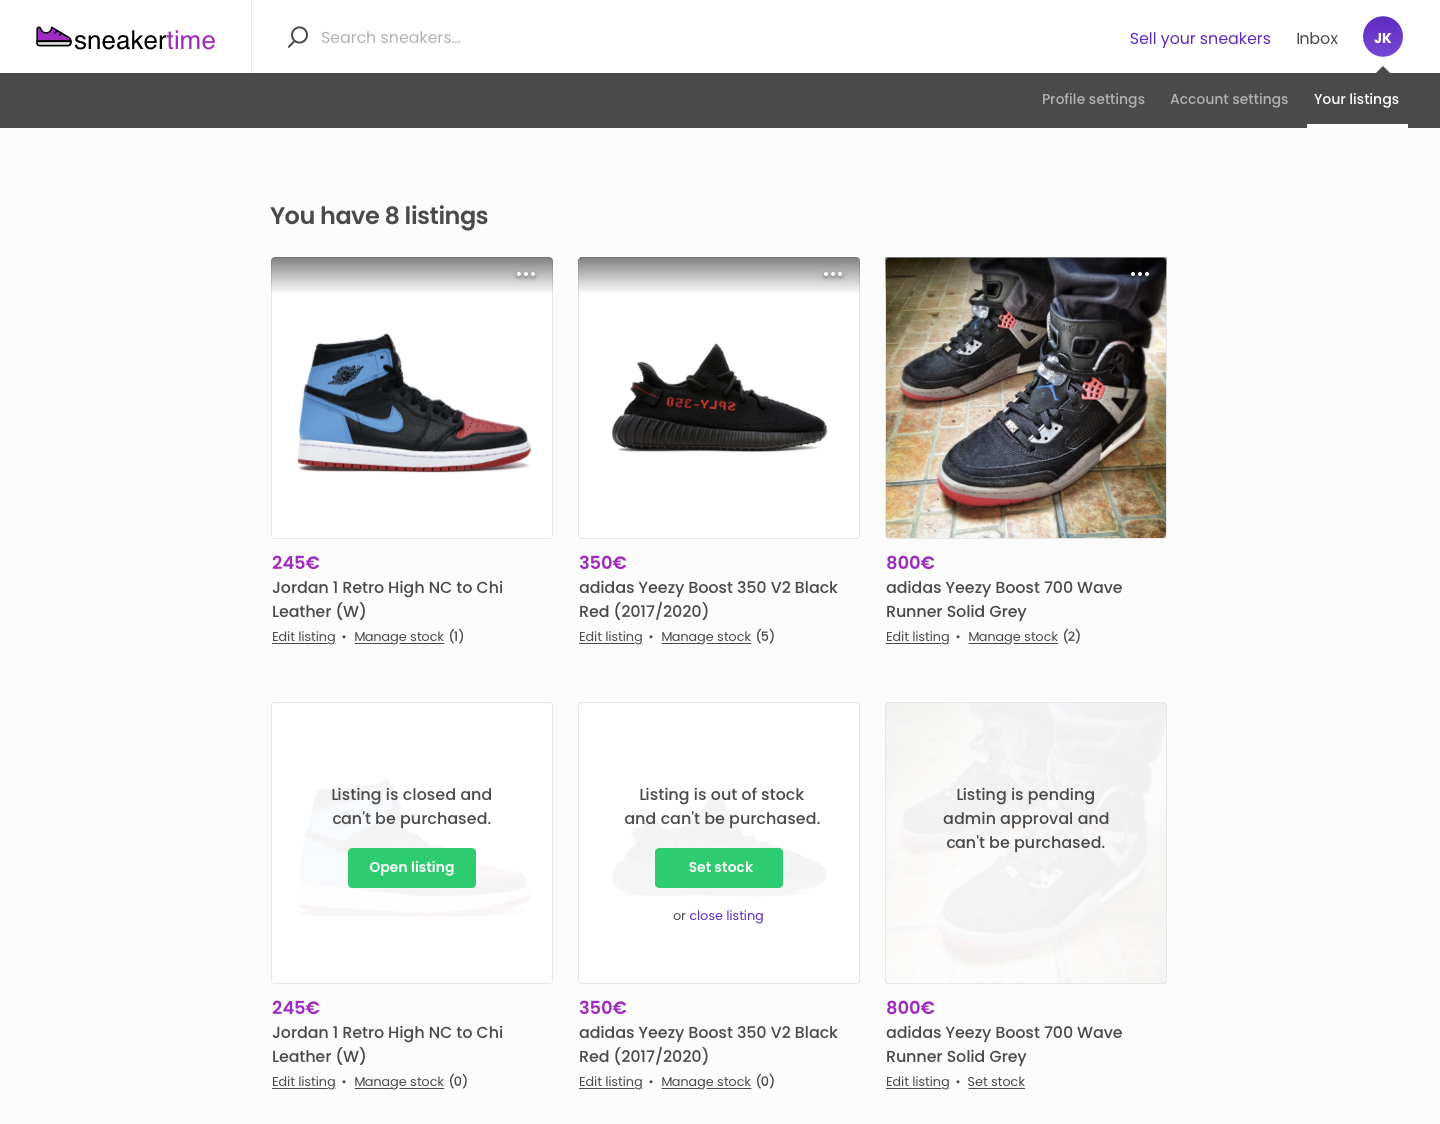
Task: Click the sneakertime shoe logo
Action: coord(55,38)
